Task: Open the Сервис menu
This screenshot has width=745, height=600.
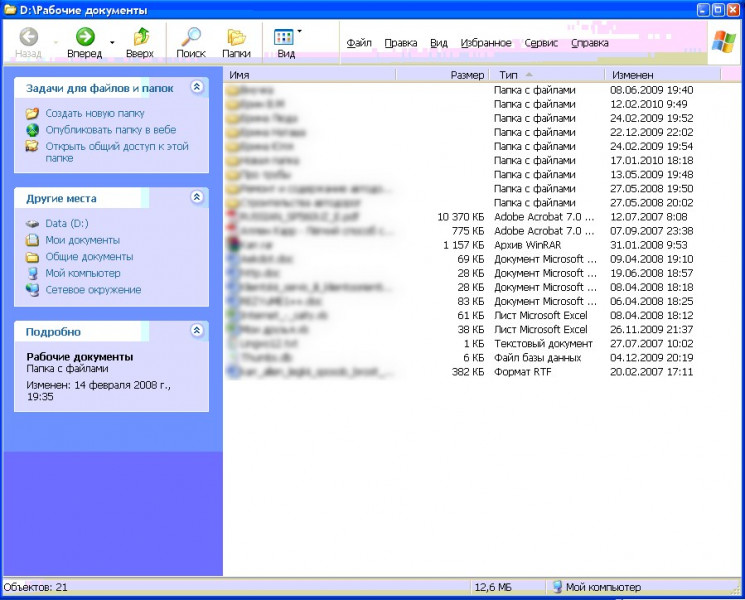Action: click(x=541, y=43)
